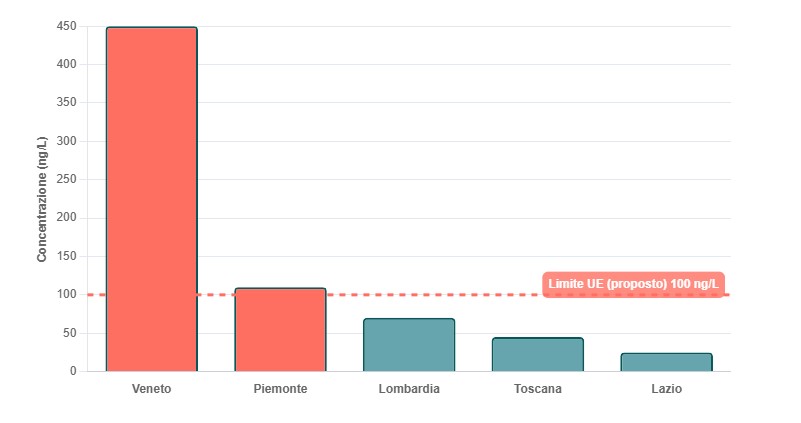Click the 250 y-axis tick label
801x423 pixels.
67,180
